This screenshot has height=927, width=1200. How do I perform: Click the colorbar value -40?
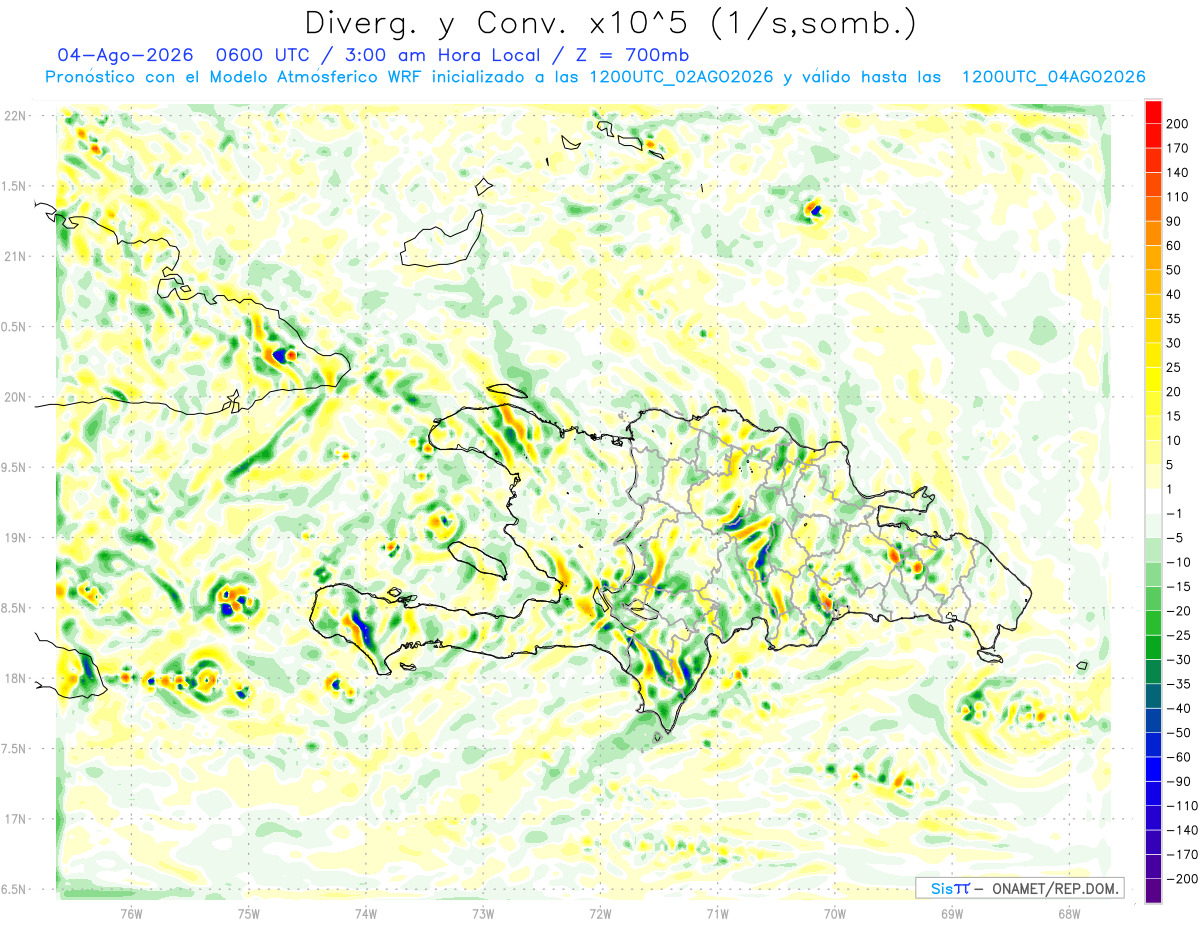(1179, 708)
